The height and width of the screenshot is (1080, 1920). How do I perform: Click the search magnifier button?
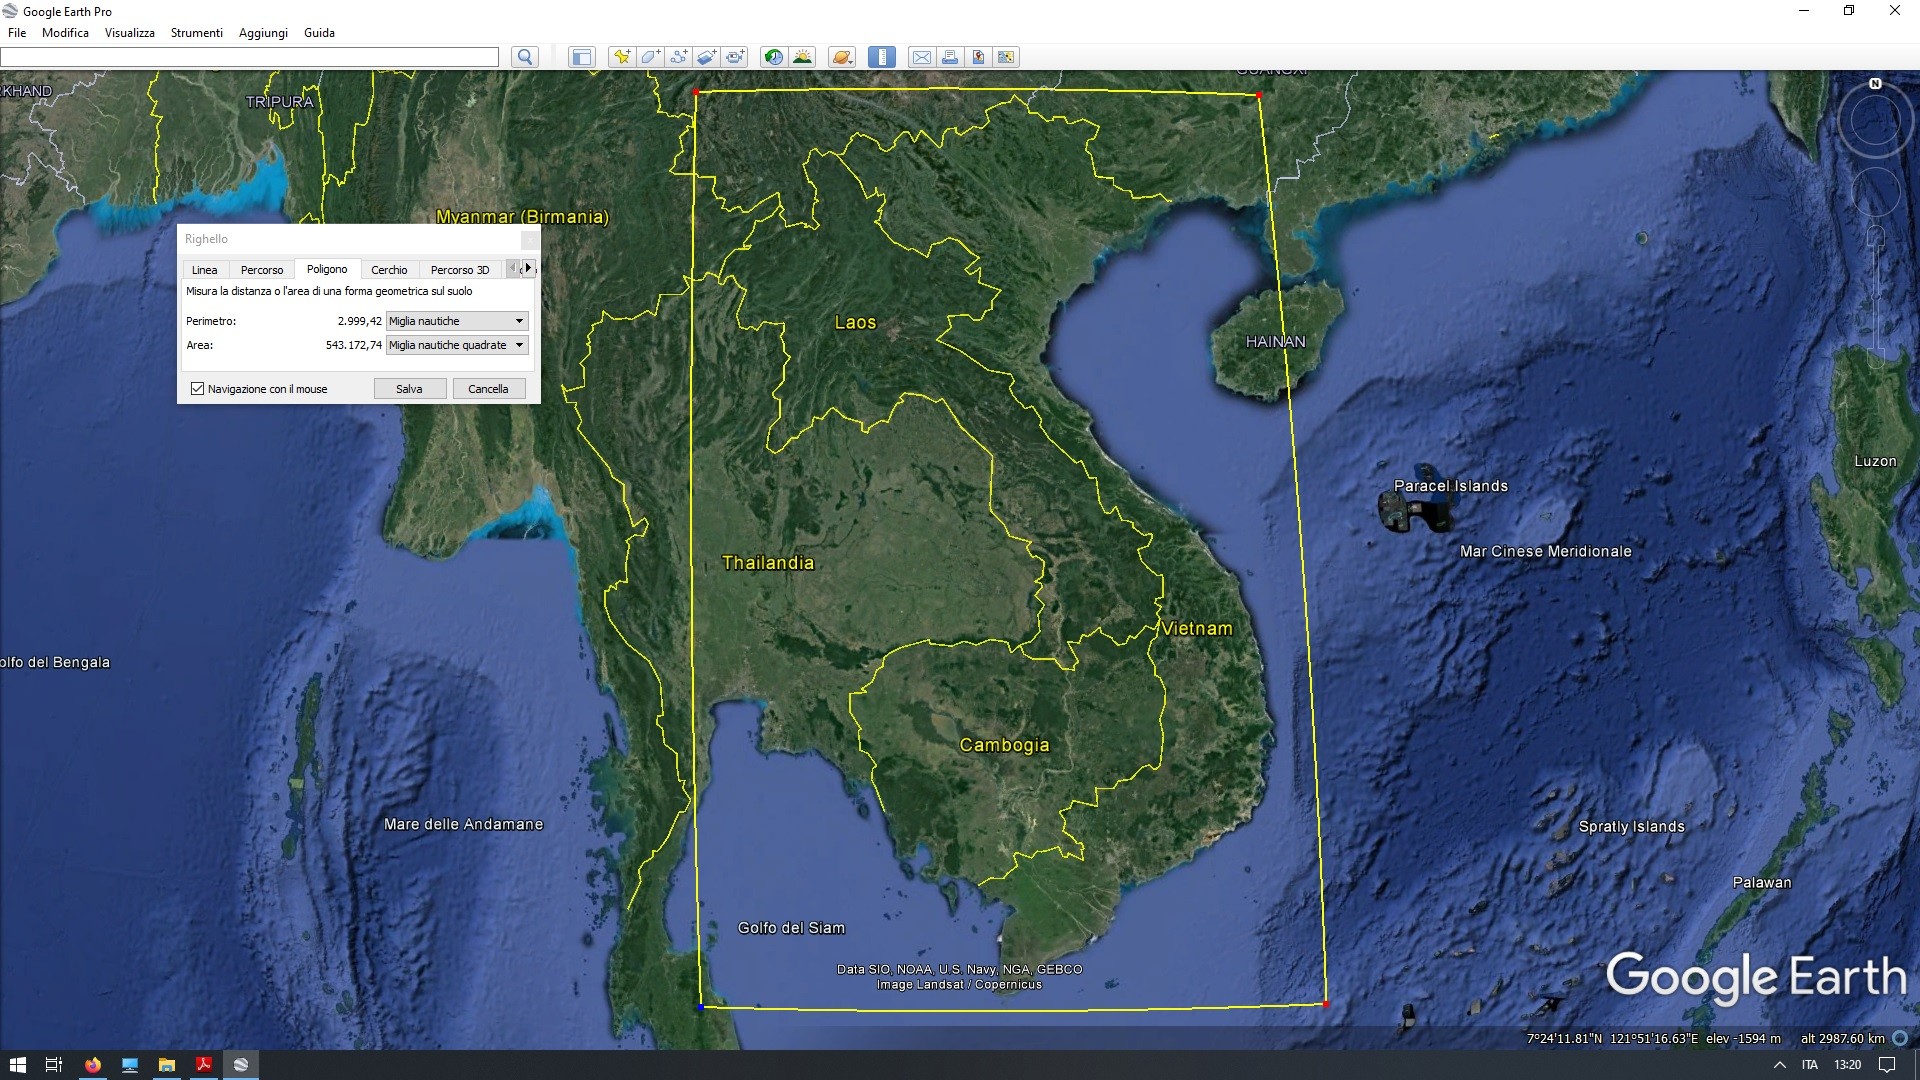pos(525,57)
